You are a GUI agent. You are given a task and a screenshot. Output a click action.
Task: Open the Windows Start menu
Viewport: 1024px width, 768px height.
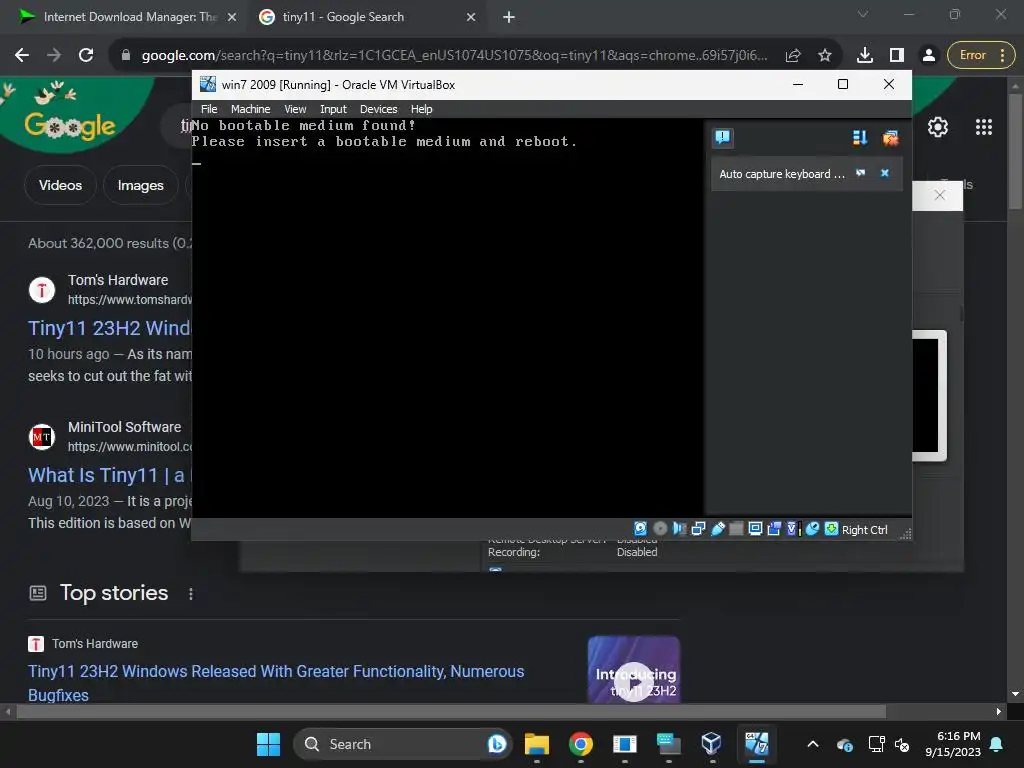[x=268, y=744]
